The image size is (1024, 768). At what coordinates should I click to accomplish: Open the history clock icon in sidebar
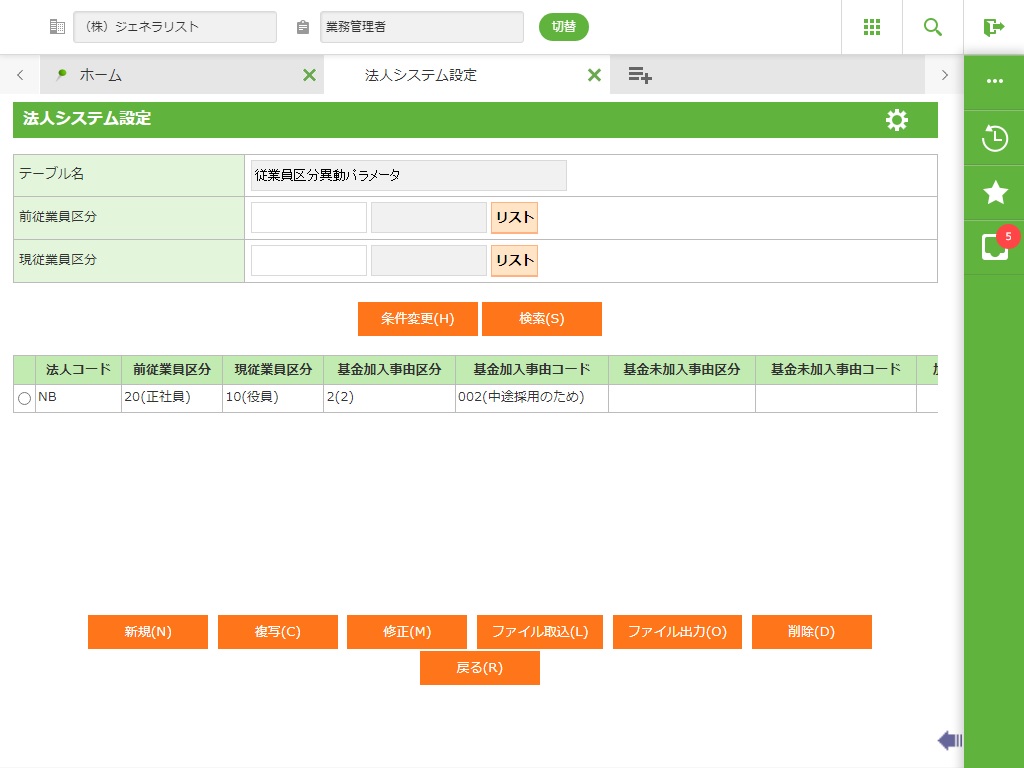pyautogui.click(x=994, y=138)
